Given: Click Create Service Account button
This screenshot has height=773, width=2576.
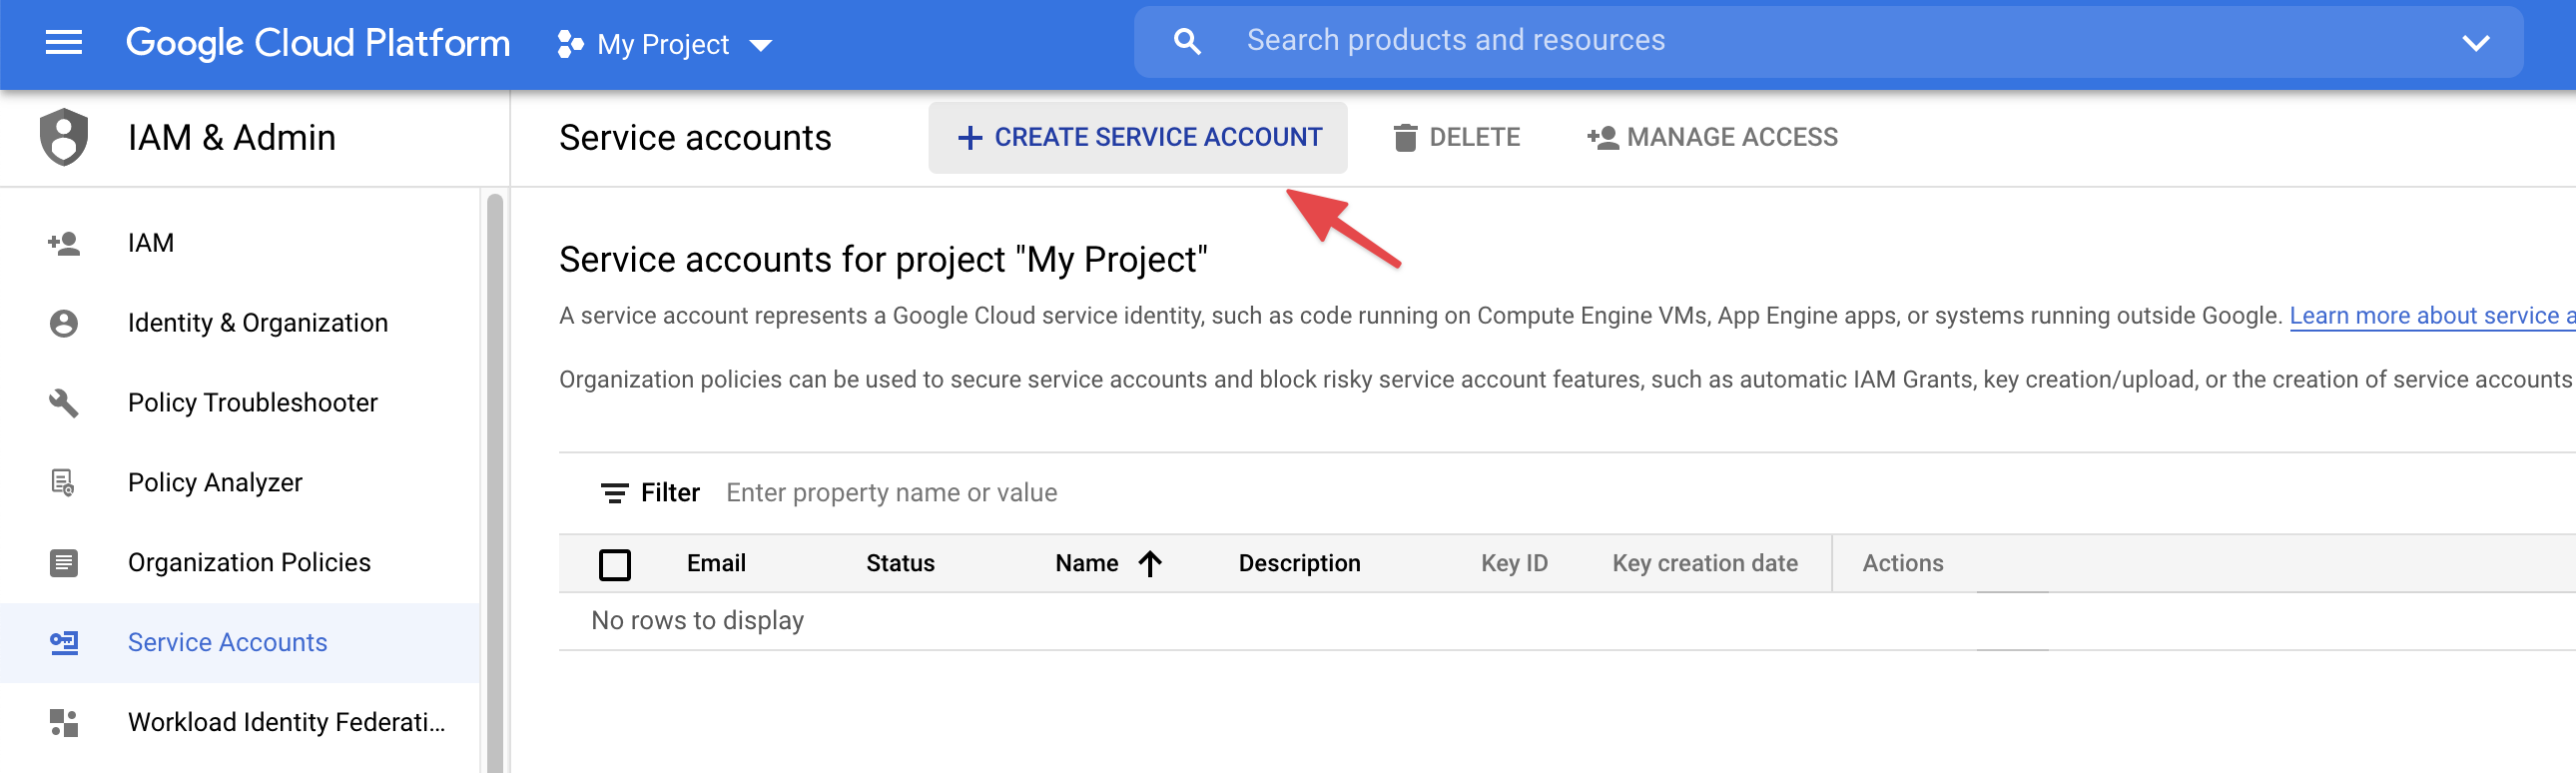Looking at the screenshot, I should [x=1138, y=138].
